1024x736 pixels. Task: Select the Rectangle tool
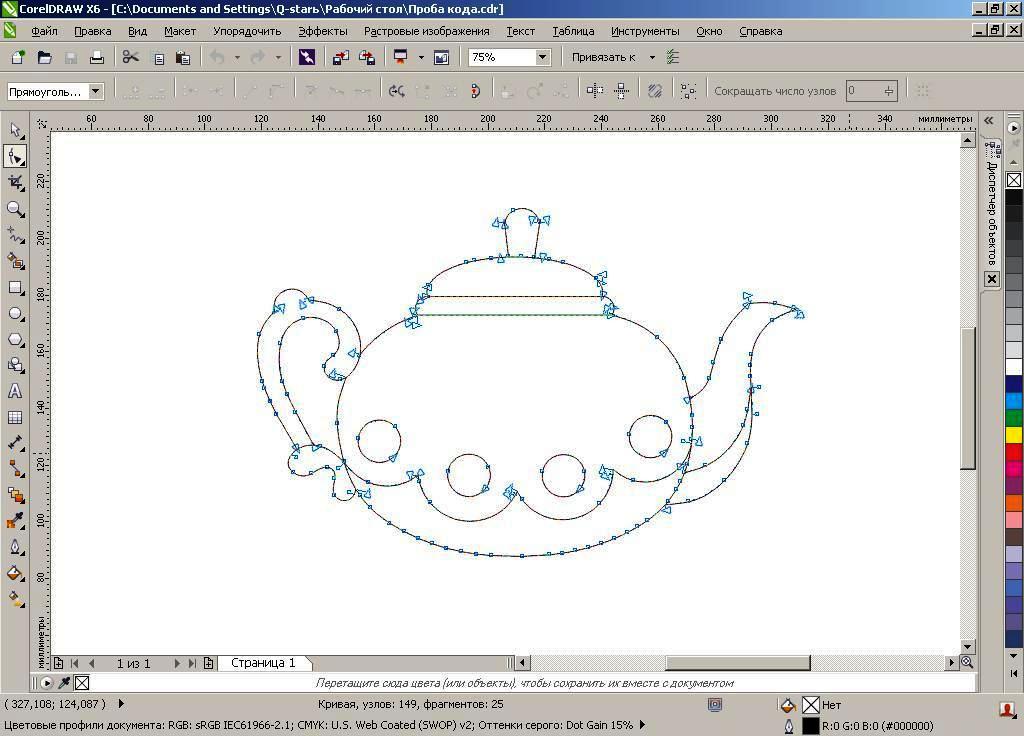coord(15,287)
